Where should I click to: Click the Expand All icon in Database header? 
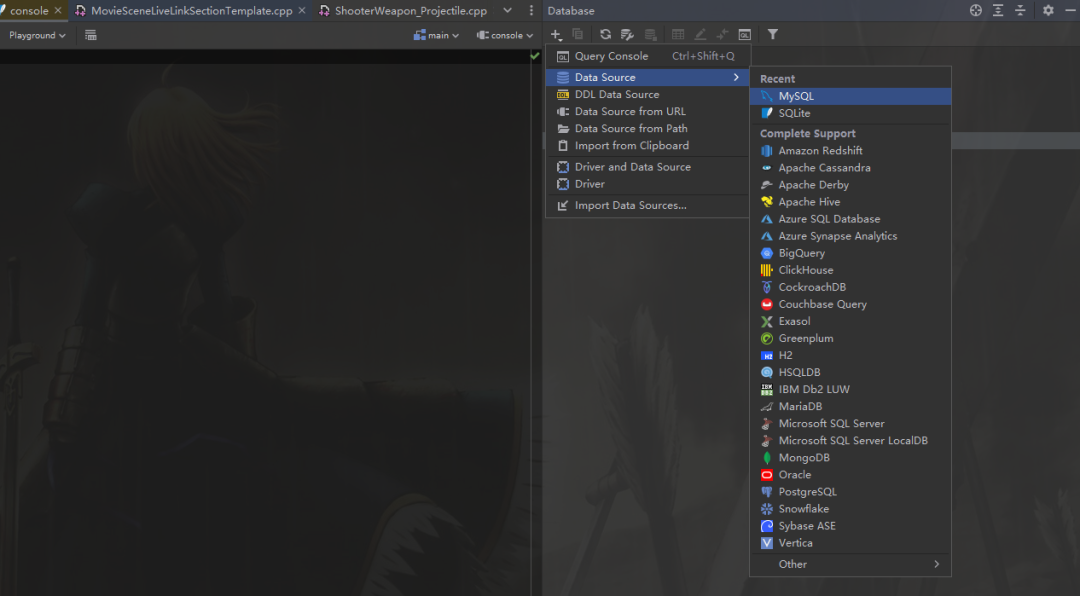(998, 10)
